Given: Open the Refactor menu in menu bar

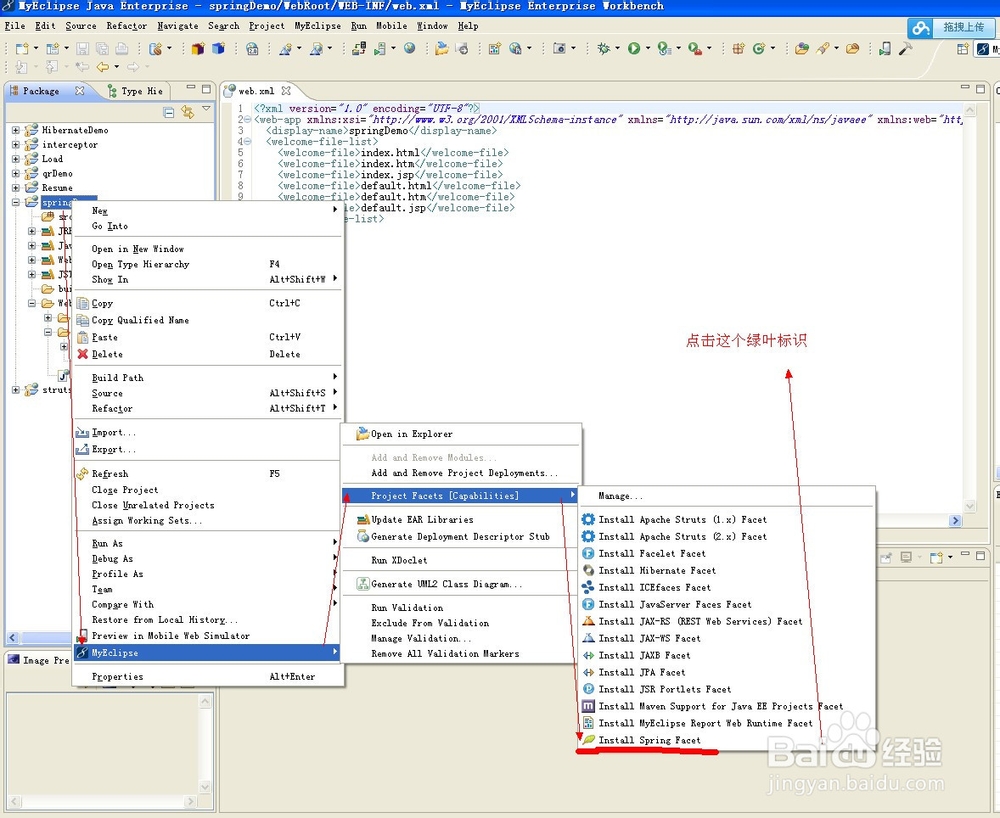Looking at the screenshot, I should point(126,26).
